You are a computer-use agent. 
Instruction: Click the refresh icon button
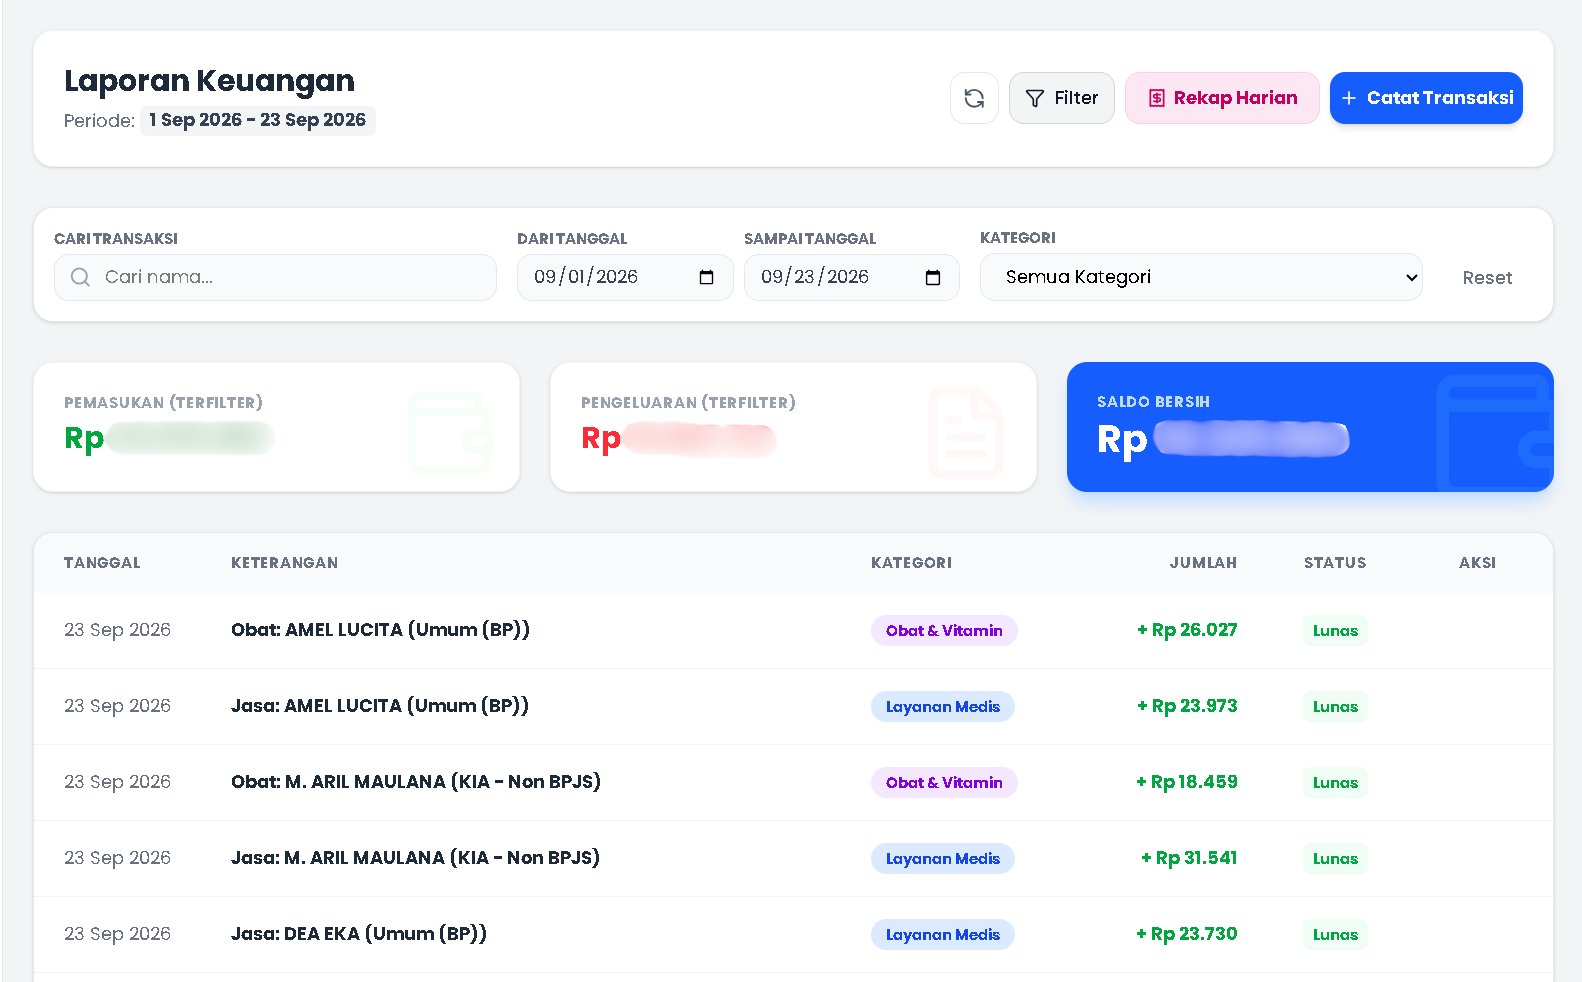pos(974,98)
